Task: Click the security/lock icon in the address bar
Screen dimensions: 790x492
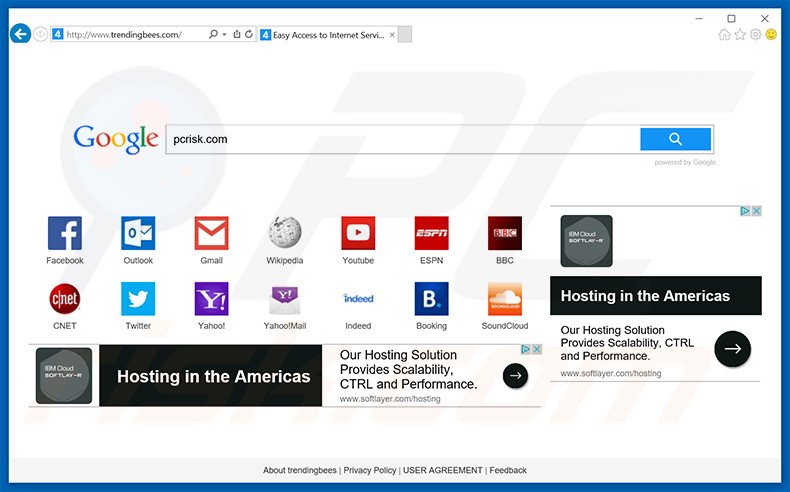Action: [236, 34]
